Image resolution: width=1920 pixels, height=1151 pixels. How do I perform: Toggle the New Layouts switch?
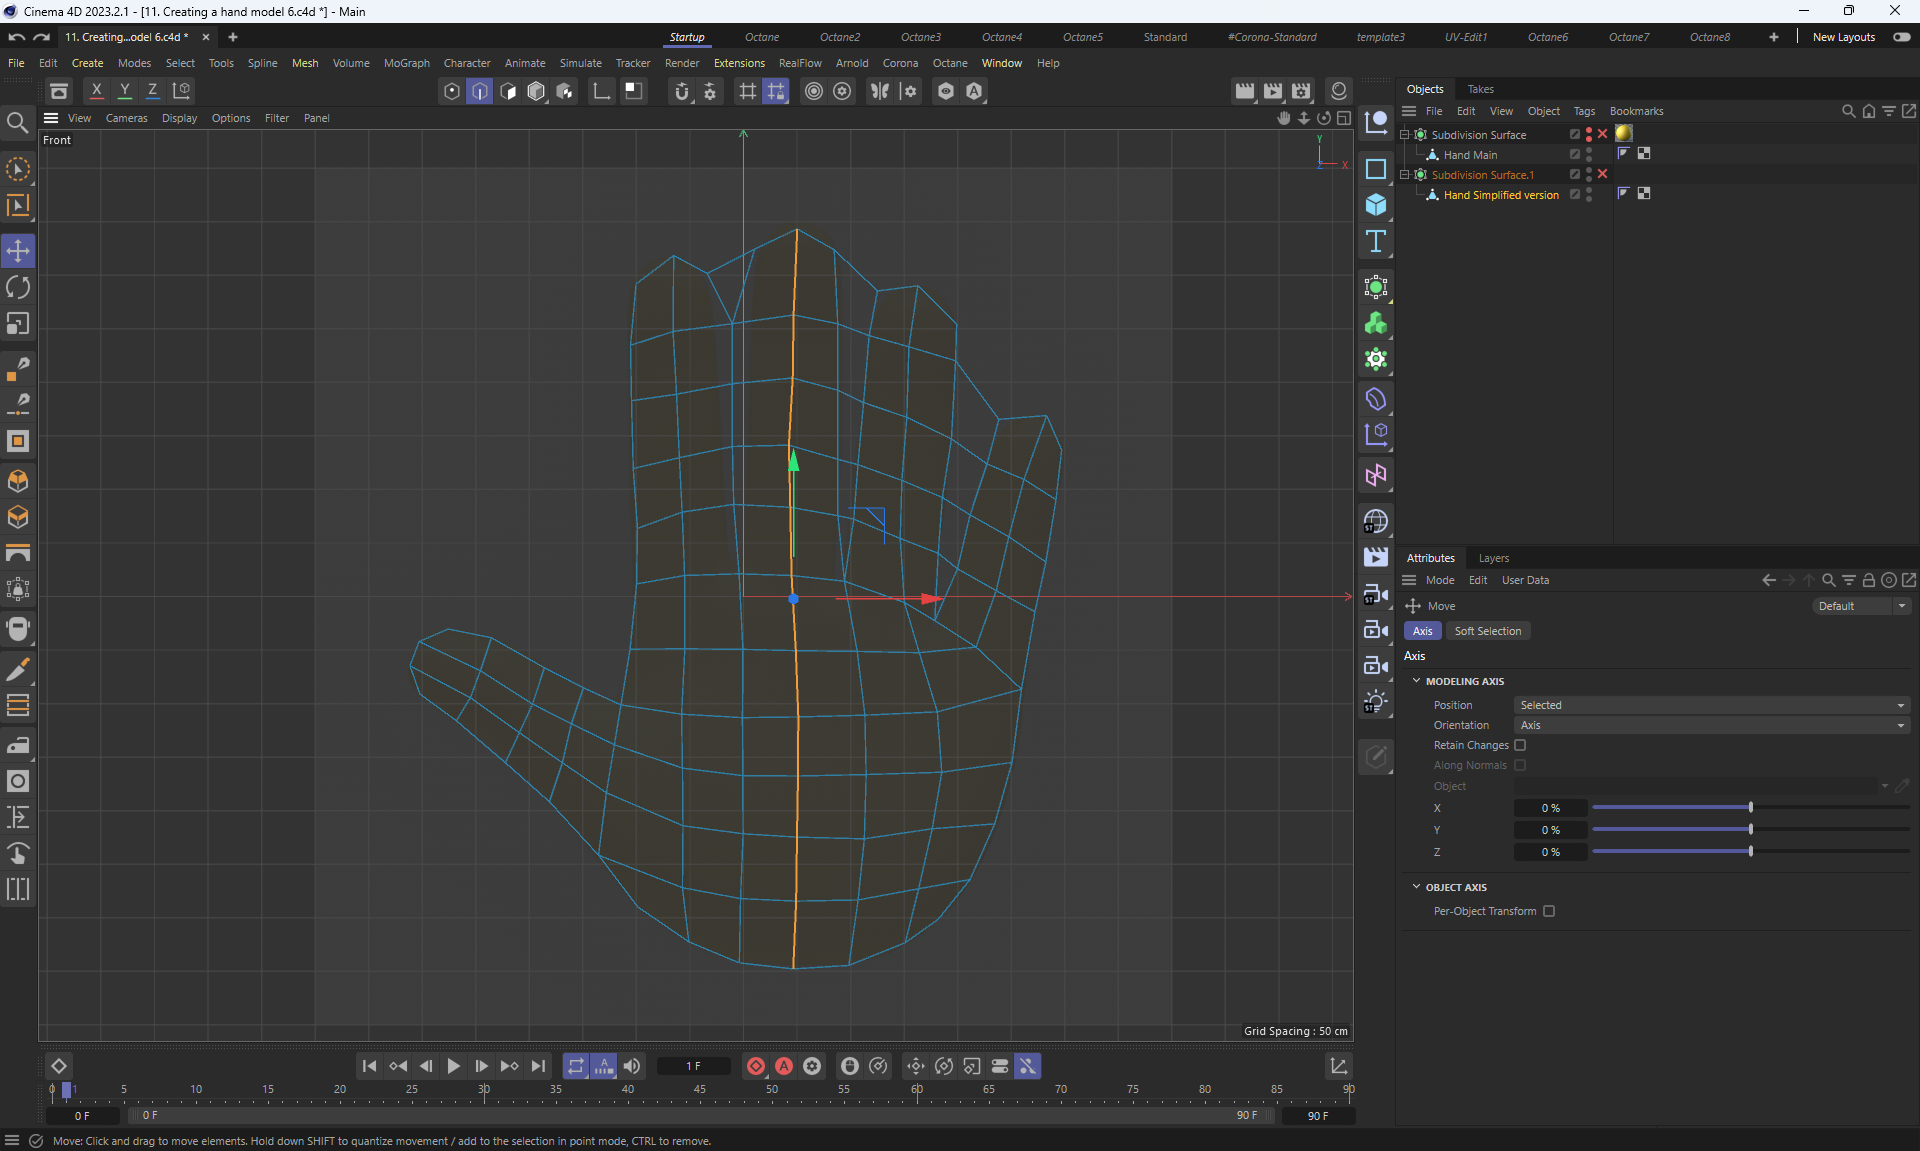coord(1901,37)
